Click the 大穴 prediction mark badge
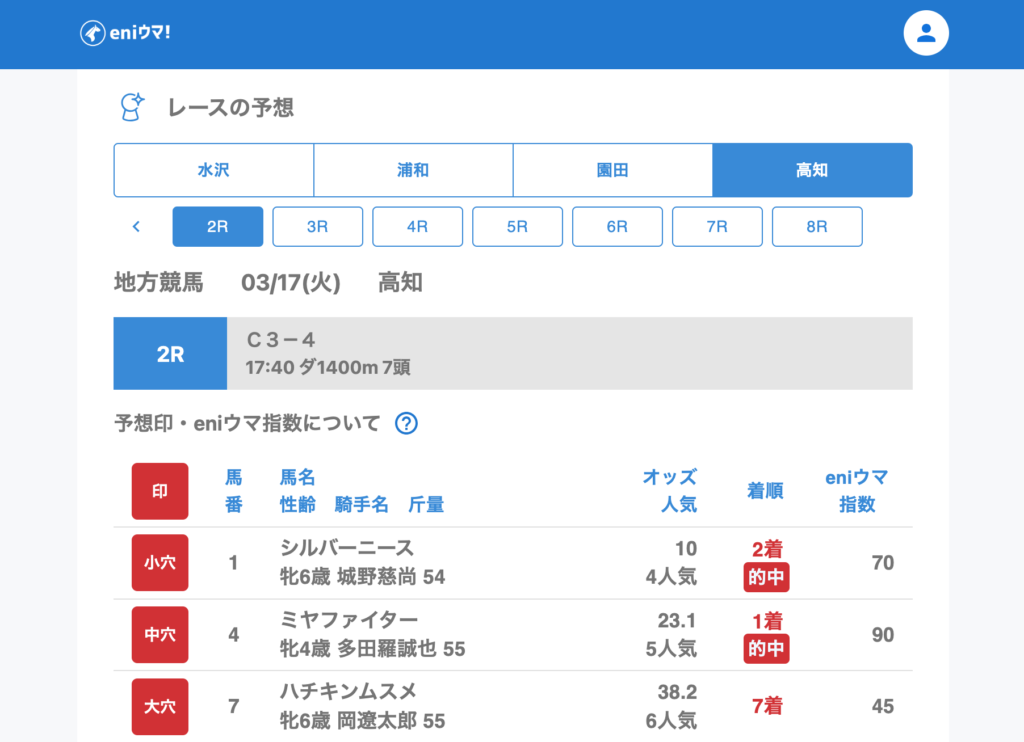The height and width of the screenshot is (742, 1024). [x=160, y=707]
